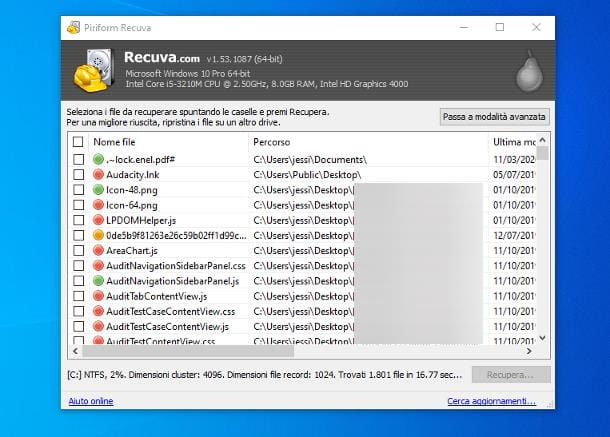Tick the checkbox for Icon-48.png
Screen dimensions: 610x437
pyautogui.click(x=79, y=190)
